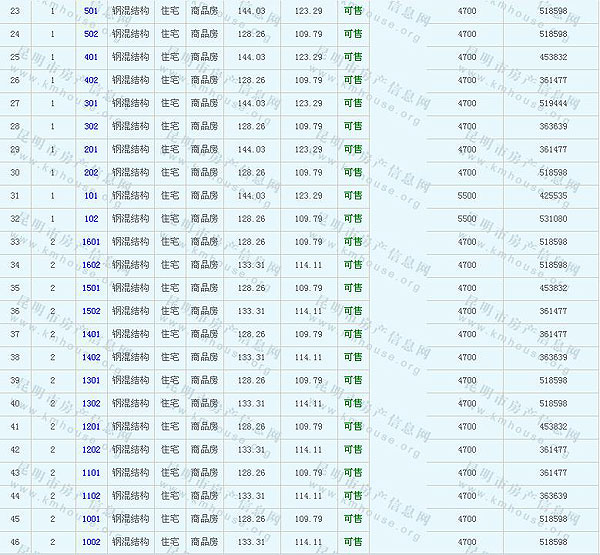
Task: Select room 1101 link
Action: [x=91, y=473]
